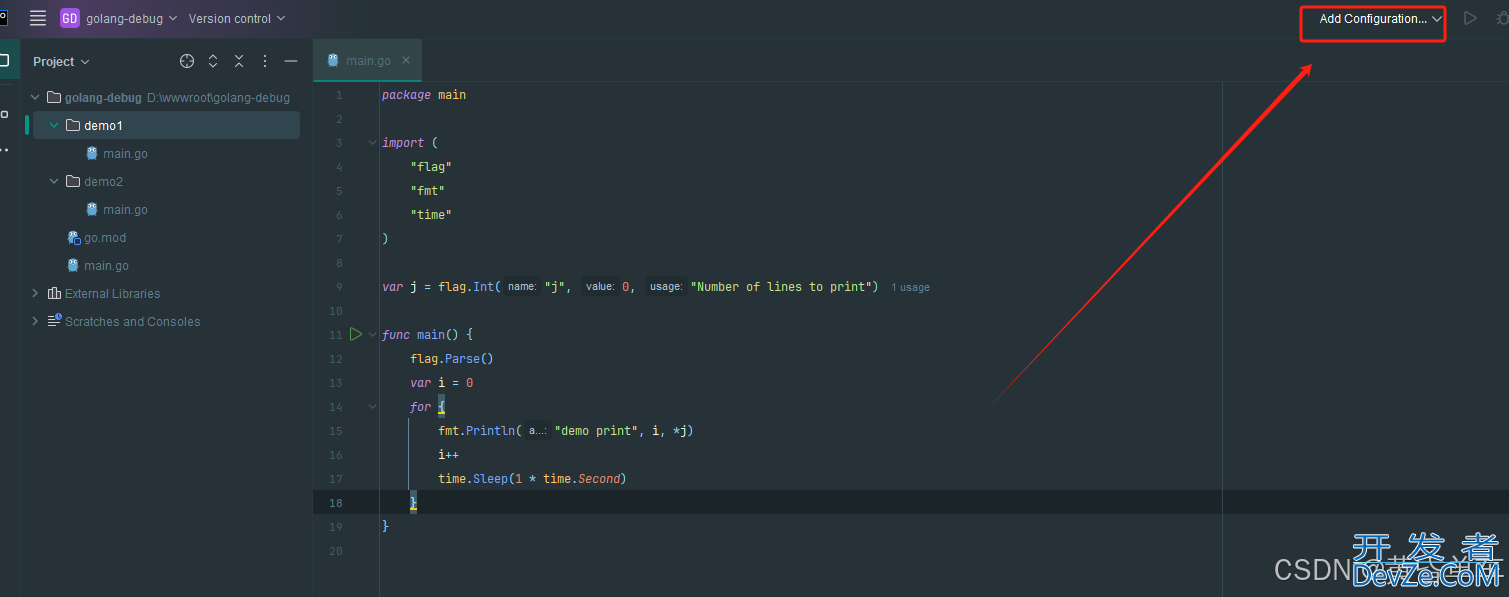This screenshot has width=1509, height=597.
Task: Open the Add Configuration dropdown
Action: 1379,19
